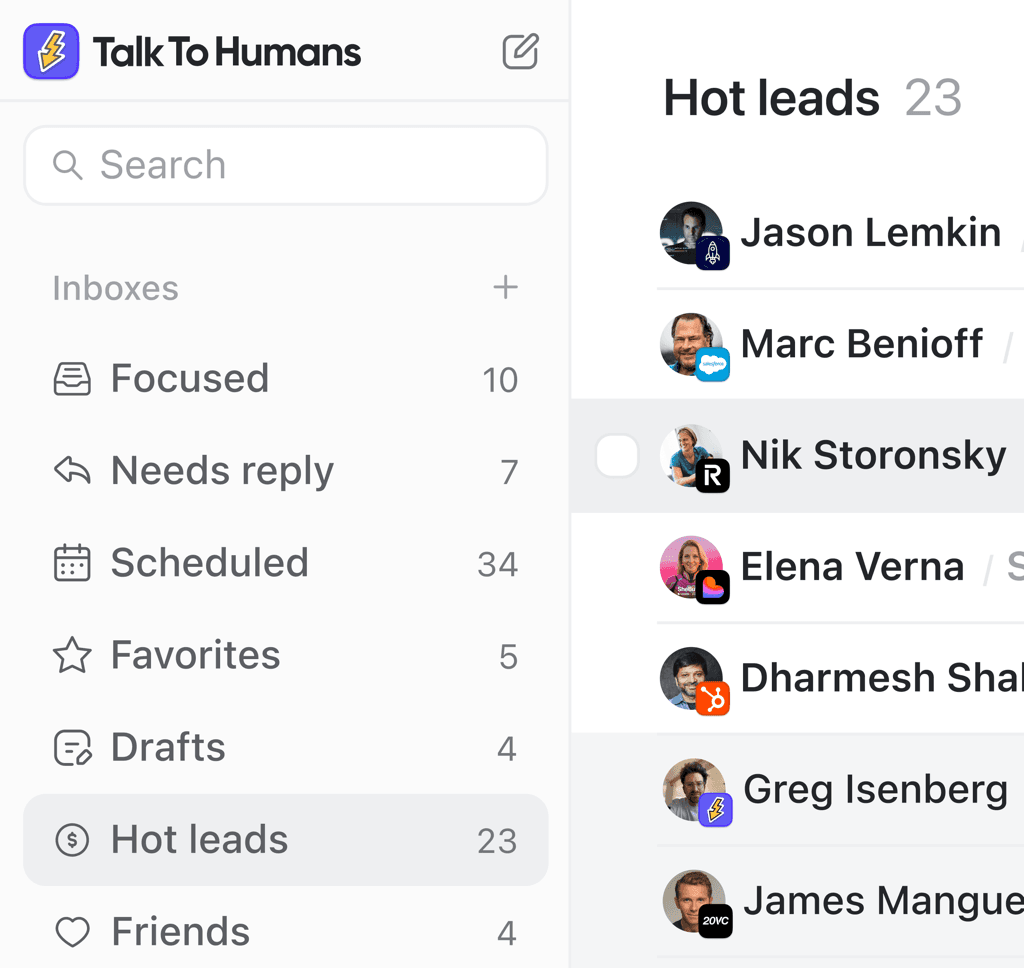Viewport: 1024px width, 968px height.
Task: Click the Hot leads dollar icon
Action: (72, 839)
